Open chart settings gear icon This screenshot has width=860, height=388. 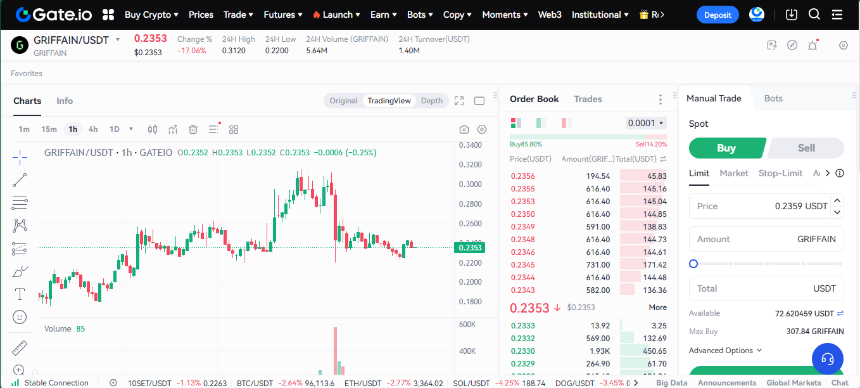(x=482, y=130)
